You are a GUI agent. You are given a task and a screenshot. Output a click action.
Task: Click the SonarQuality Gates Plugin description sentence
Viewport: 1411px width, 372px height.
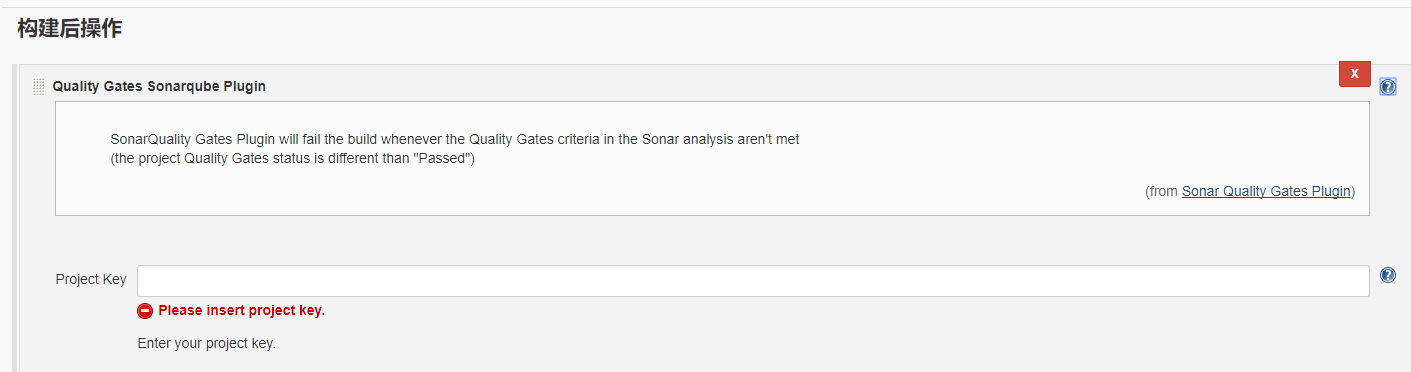tap(455, 139)
